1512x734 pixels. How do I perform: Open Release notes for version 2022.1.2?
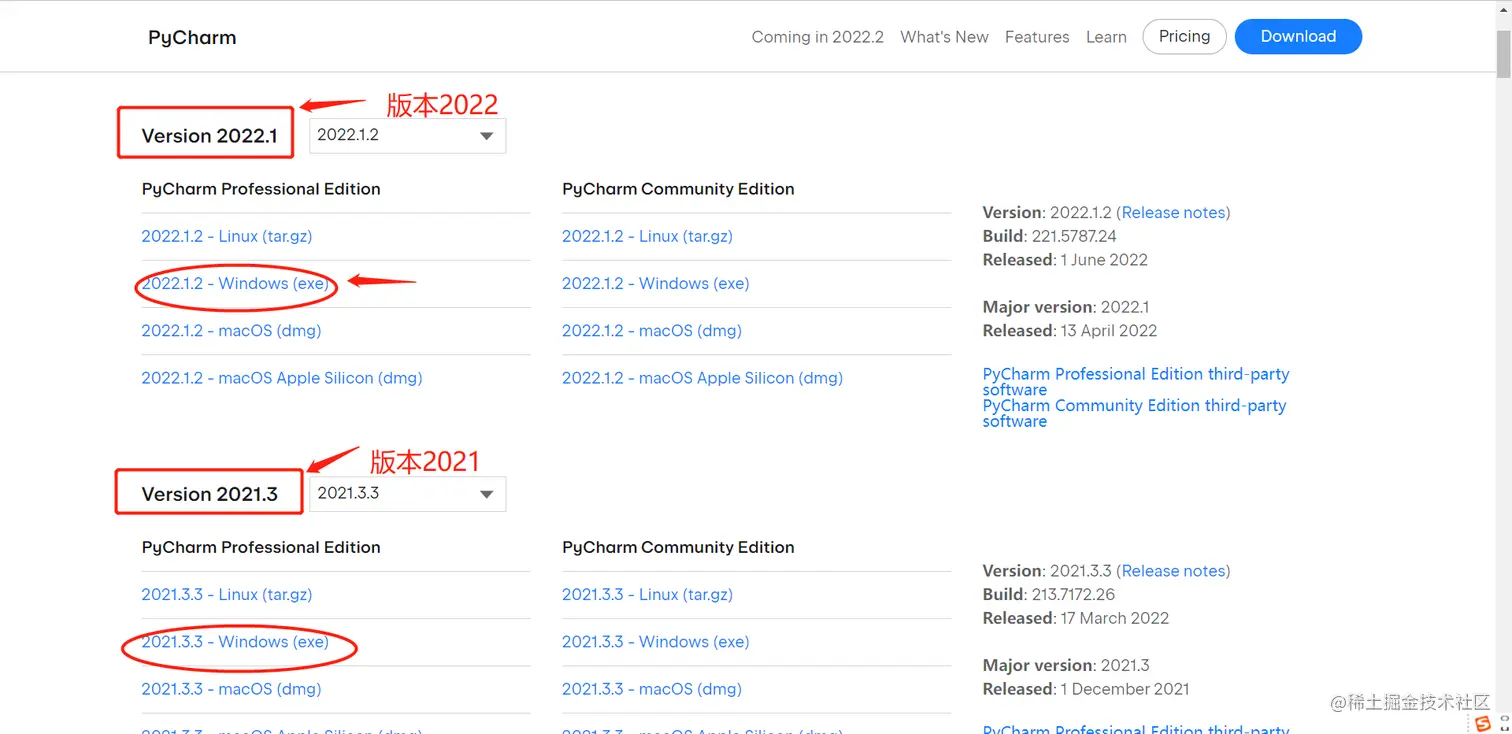tap(1175, 213)
